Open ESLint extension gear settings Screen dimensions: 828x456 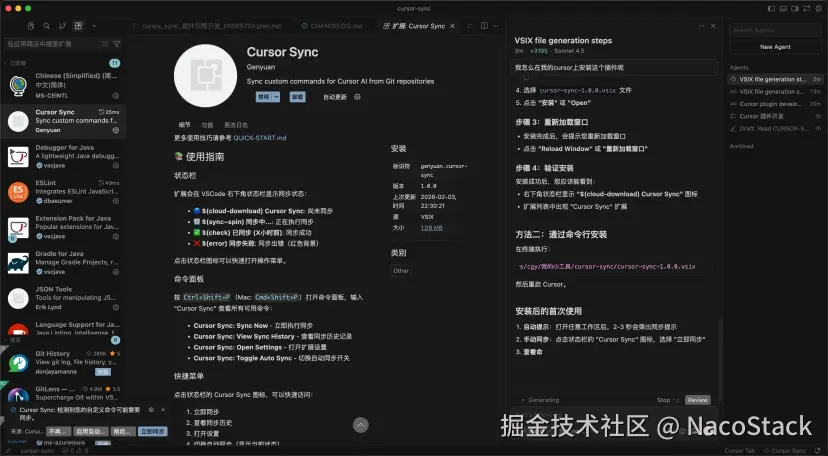point(116,201)
